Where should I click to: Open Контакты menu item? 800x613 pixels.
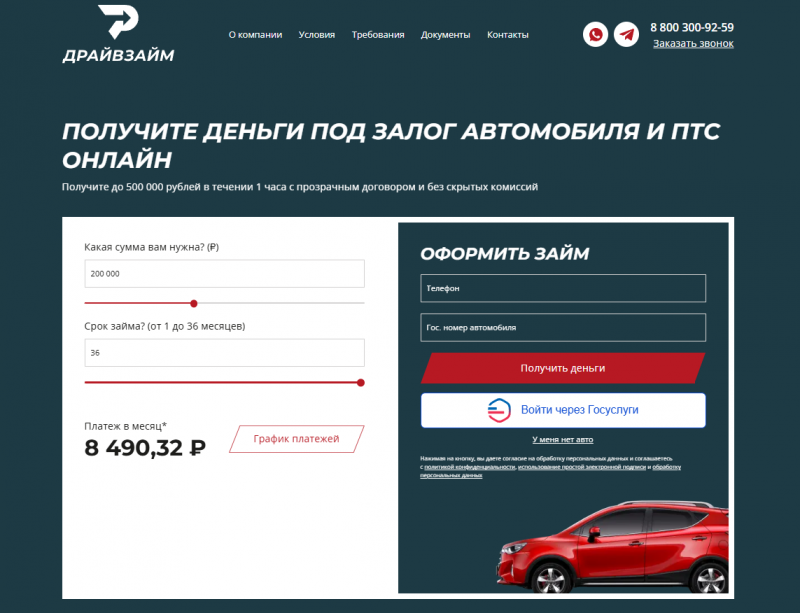pyautogui.click(x=508, y=35)
